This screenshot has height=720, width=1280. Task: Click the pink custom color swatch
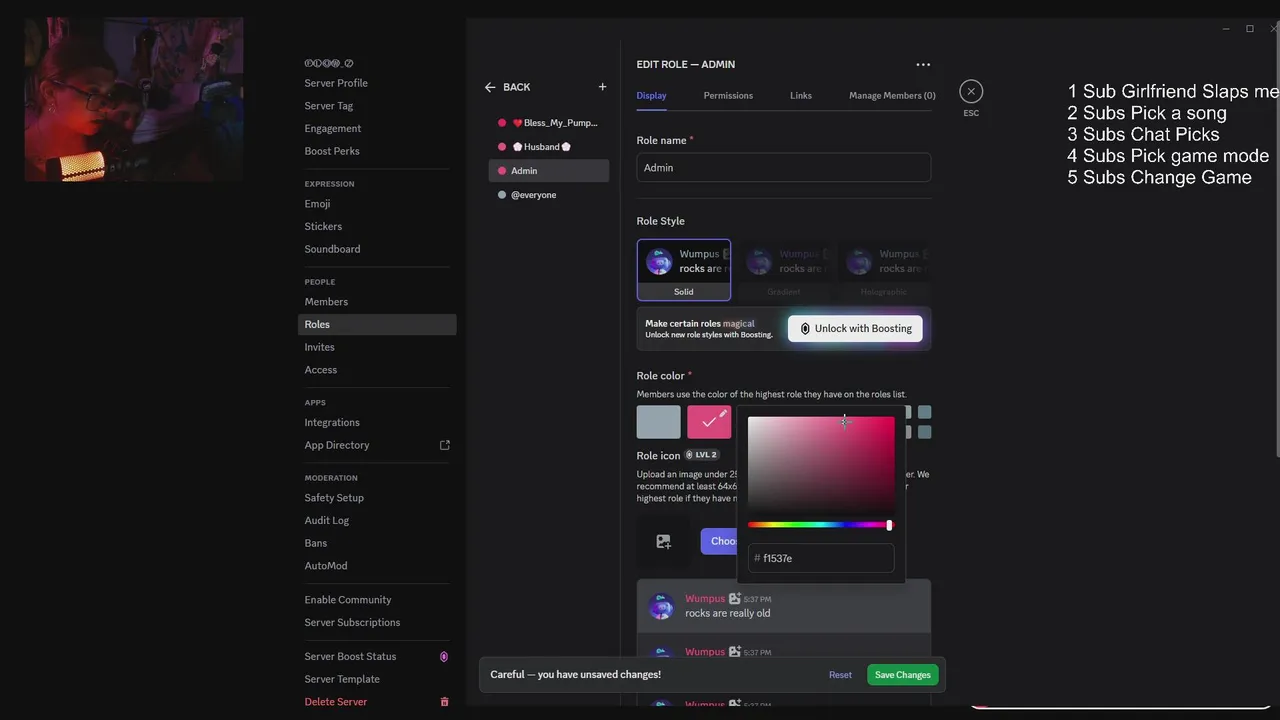click(x=709, y=422)
